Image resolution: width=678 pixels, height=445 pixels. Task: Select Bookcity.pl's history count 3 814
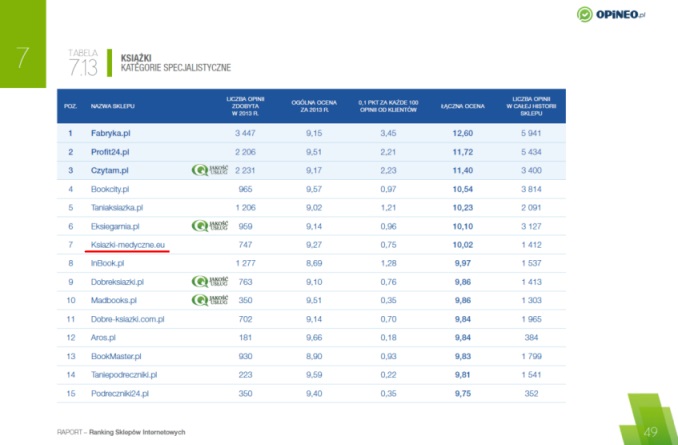coord(531,189)
